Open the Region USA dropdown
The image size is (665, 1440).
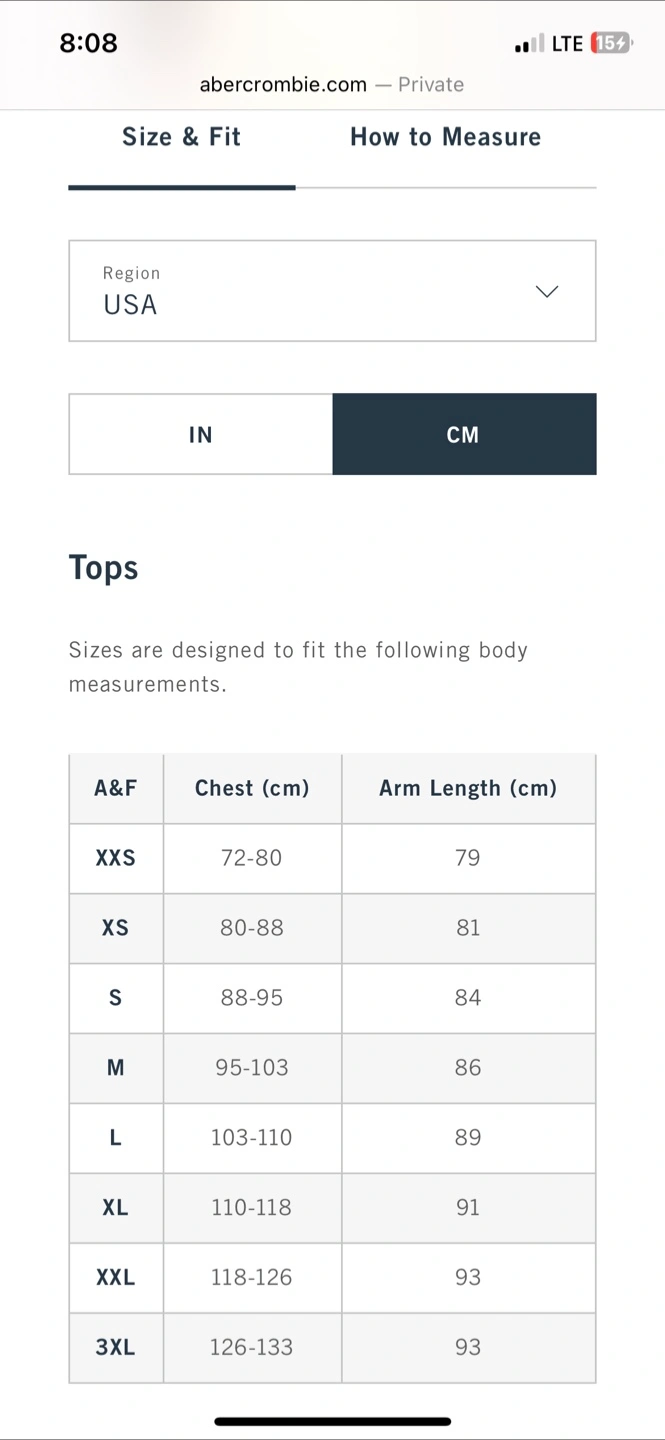click(332, 291)
